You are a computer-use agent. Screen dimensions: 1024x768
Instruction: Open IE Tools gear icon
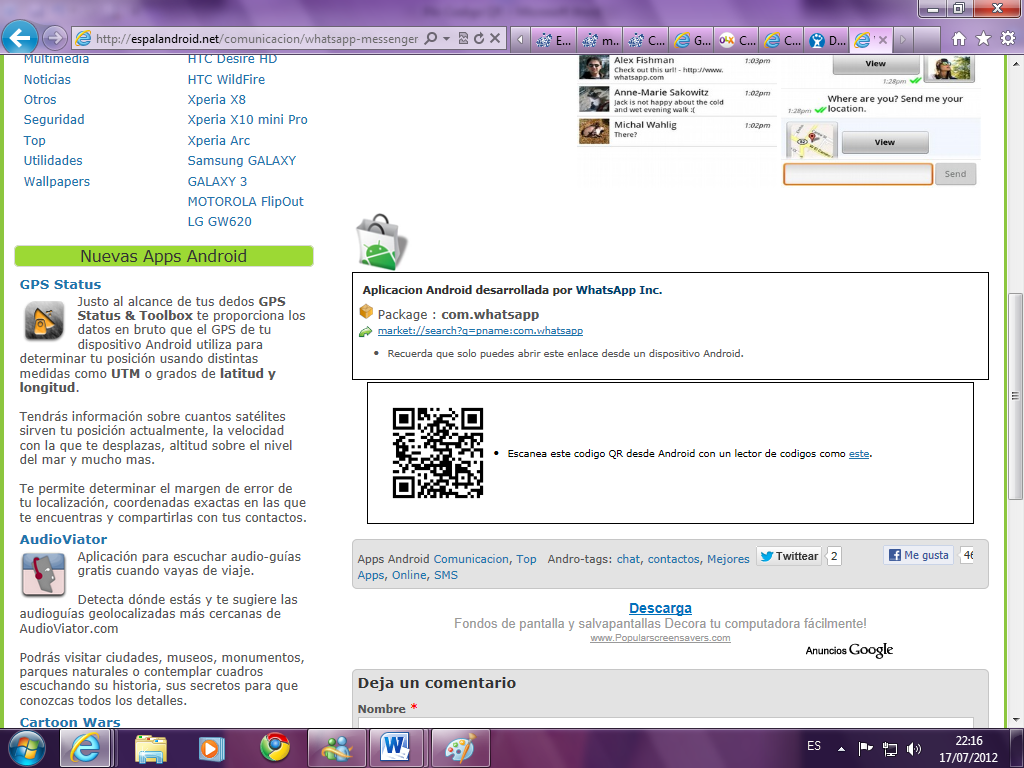tap(1007, 39)
